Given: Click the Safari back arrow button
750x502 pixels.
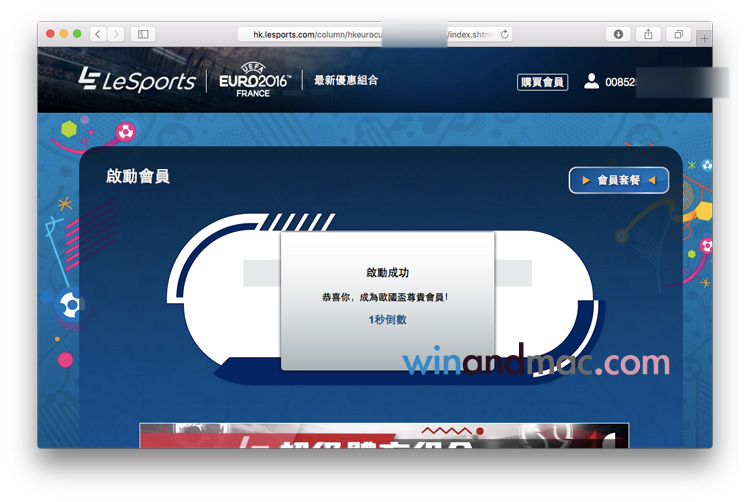Looking at the screenshot, I should (x=98, y=34).
